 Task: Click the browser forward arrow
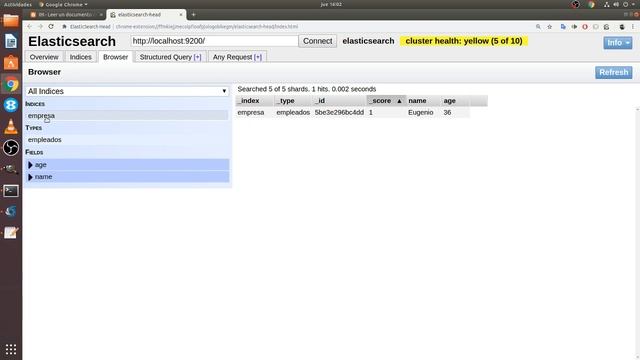[40, 27]
